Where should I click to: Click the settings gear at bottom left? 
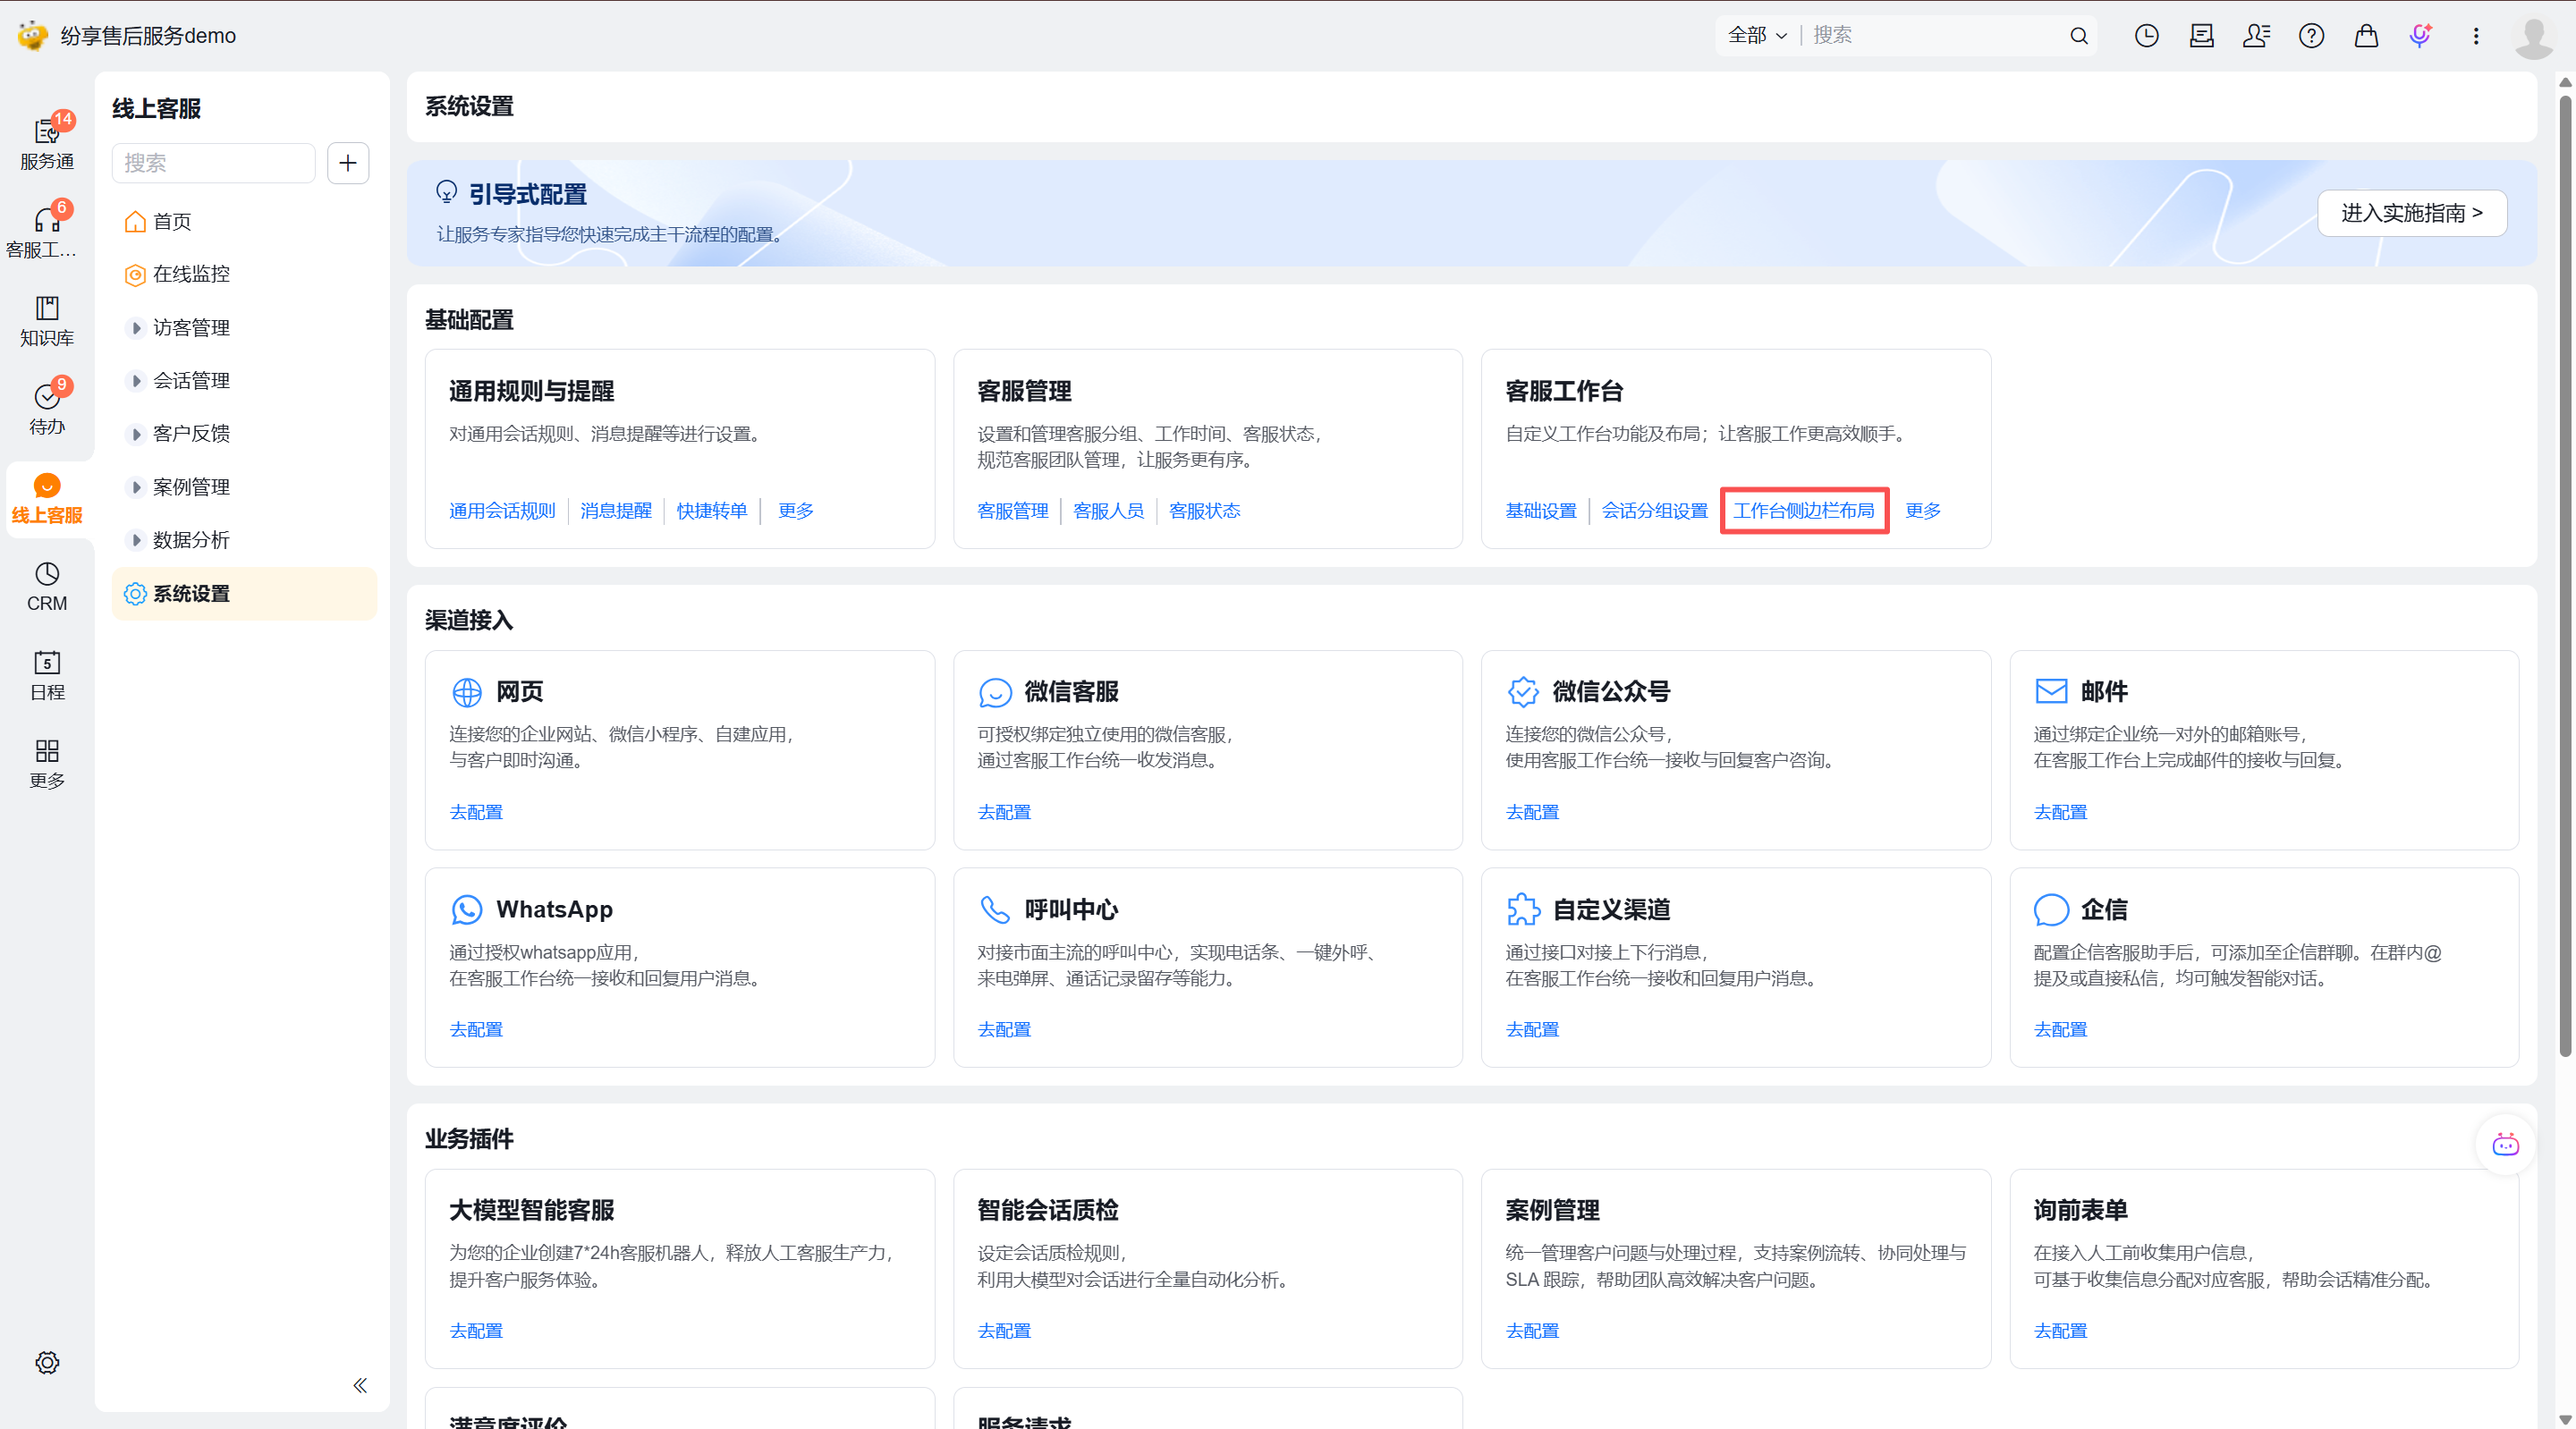pyautogui.click(x=47, y=1362)
